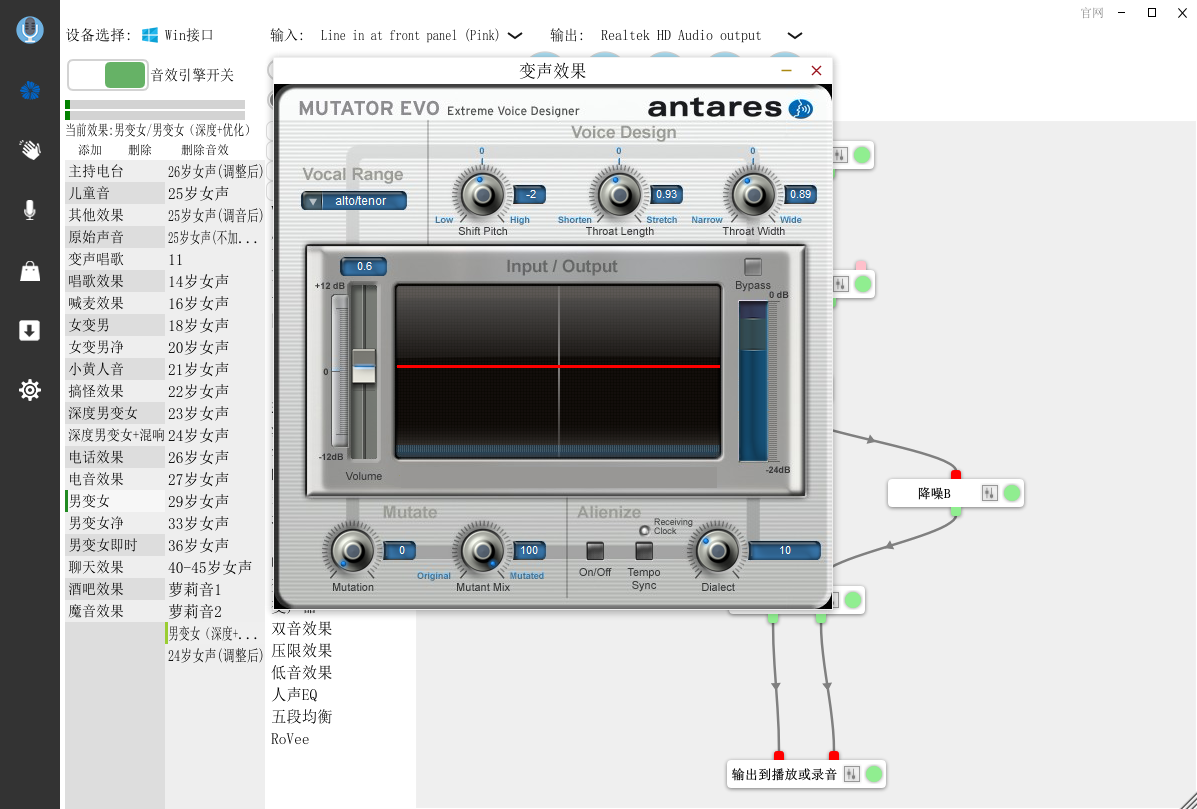The height and width of the screenshot is (809, 1197).
Task: Click the Antares logo icon
Action: coord(801,109)
